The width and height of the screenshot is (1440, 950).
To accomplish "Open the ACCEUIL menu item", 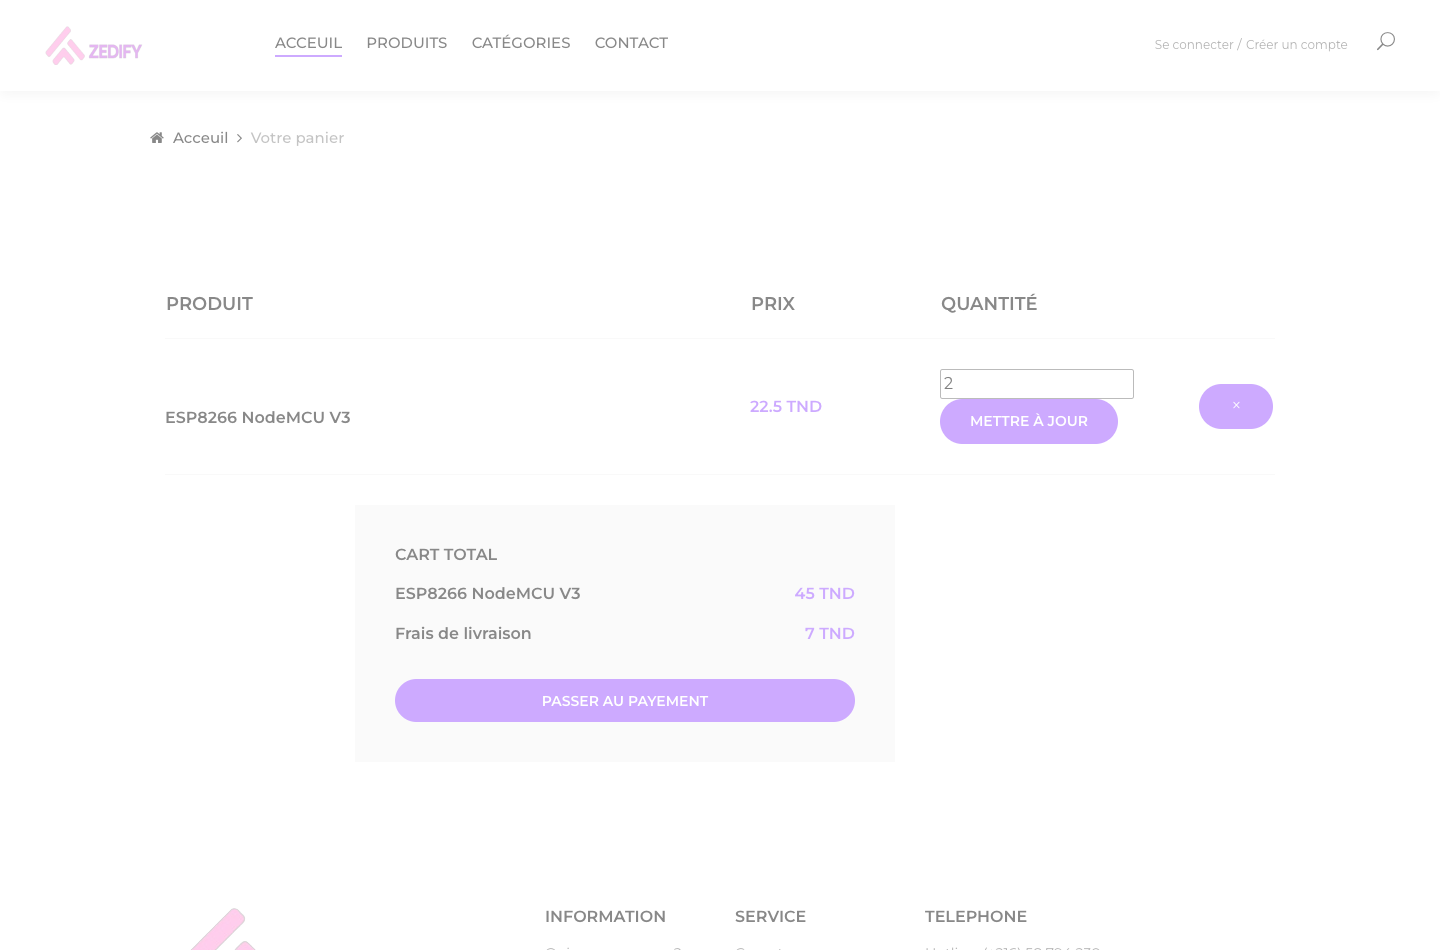I will (308, 43).
